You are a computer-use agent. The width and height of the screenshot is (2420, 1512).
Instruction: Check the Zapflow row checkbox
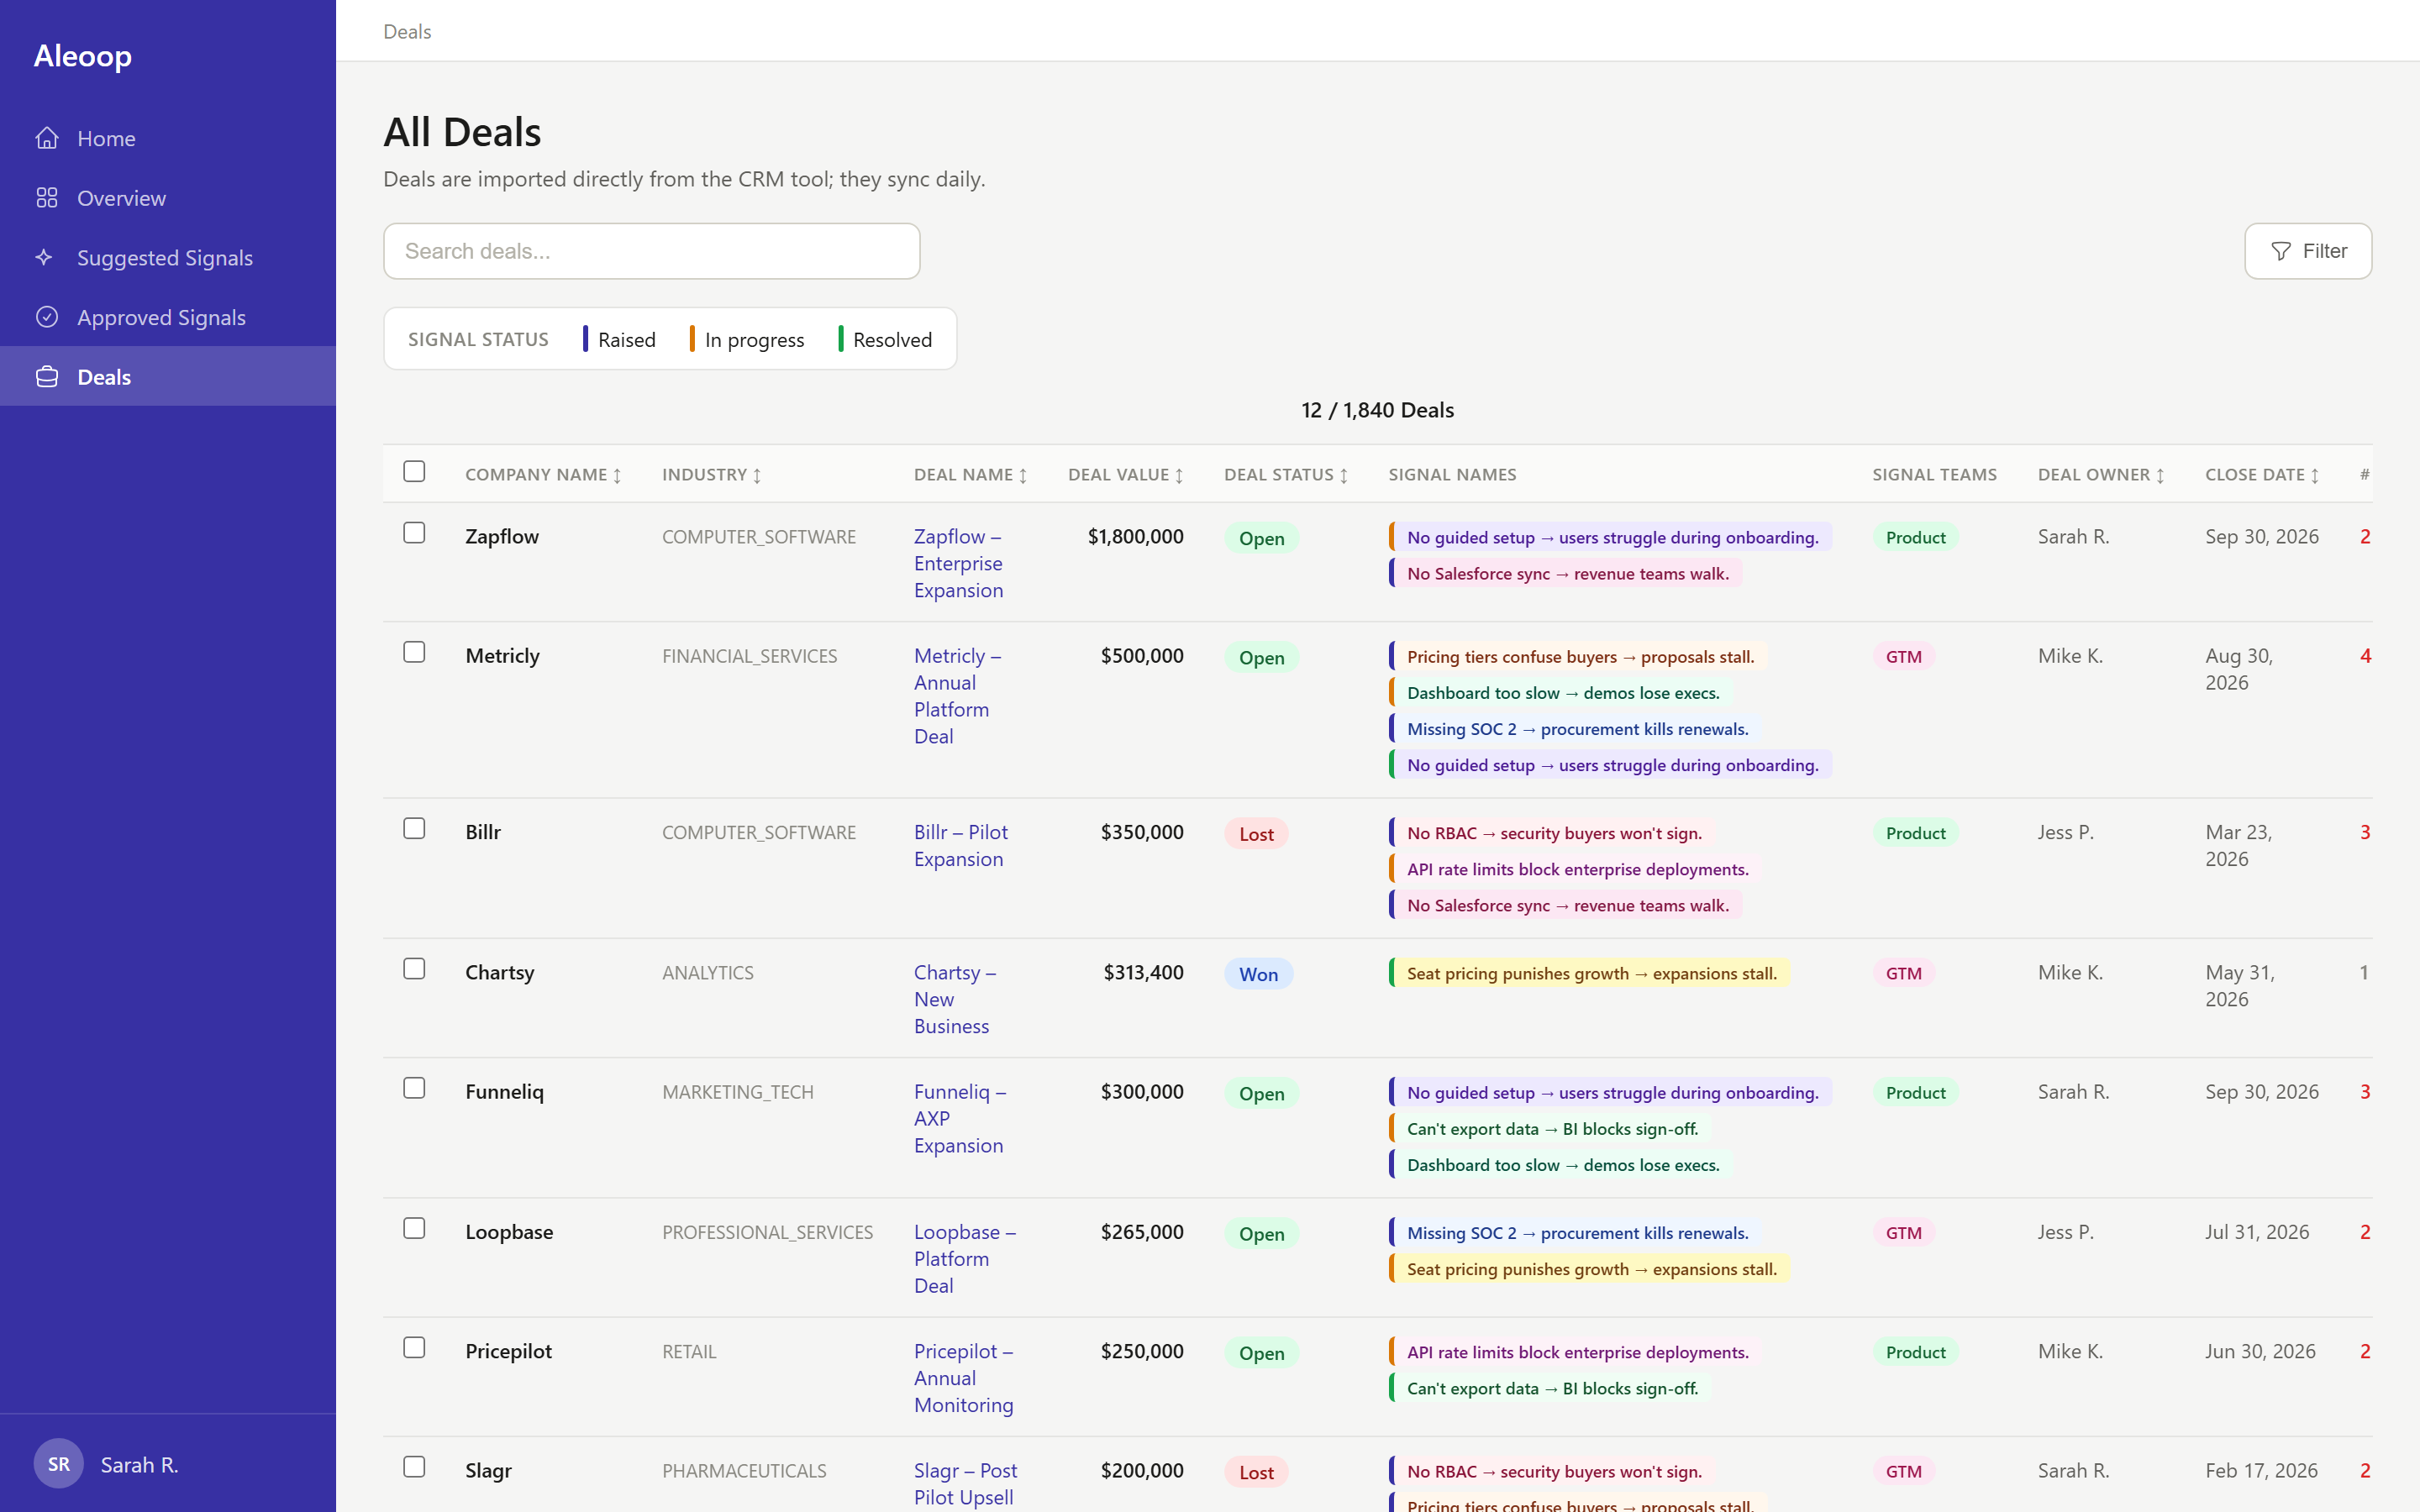tap(414, 533)
